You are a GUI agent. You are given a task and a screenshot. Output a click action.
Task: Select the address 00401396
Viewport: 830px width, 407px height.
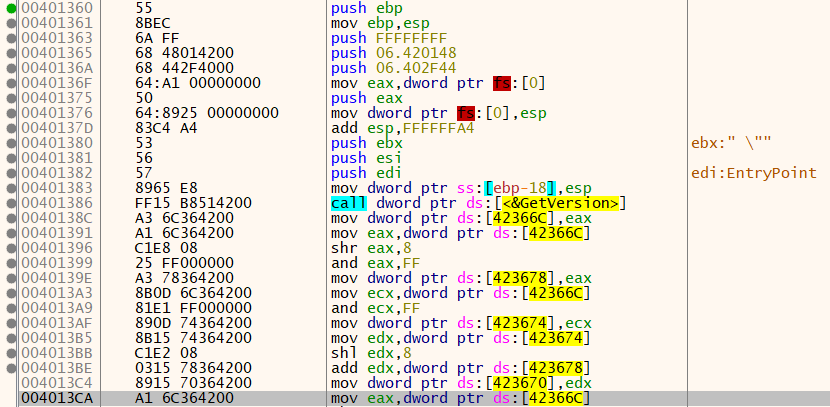[x=57, y=248]
